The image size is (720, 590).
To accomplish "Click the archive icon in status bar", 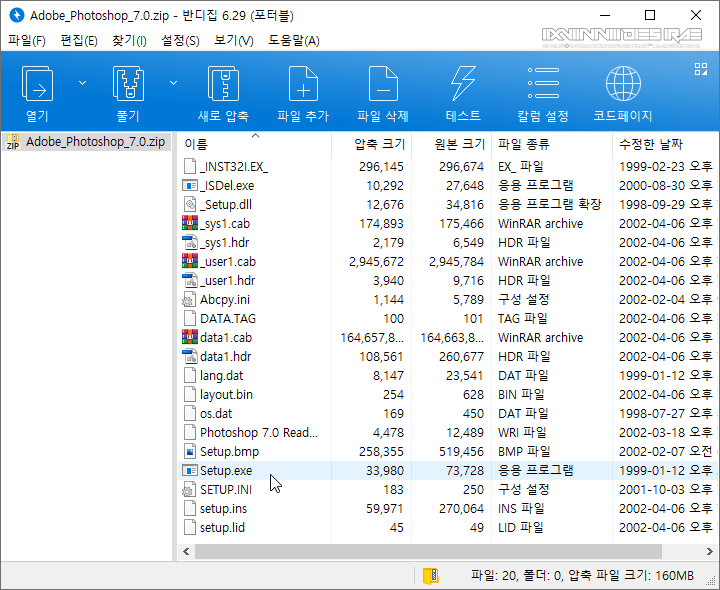I will click(x=431, y=576).
